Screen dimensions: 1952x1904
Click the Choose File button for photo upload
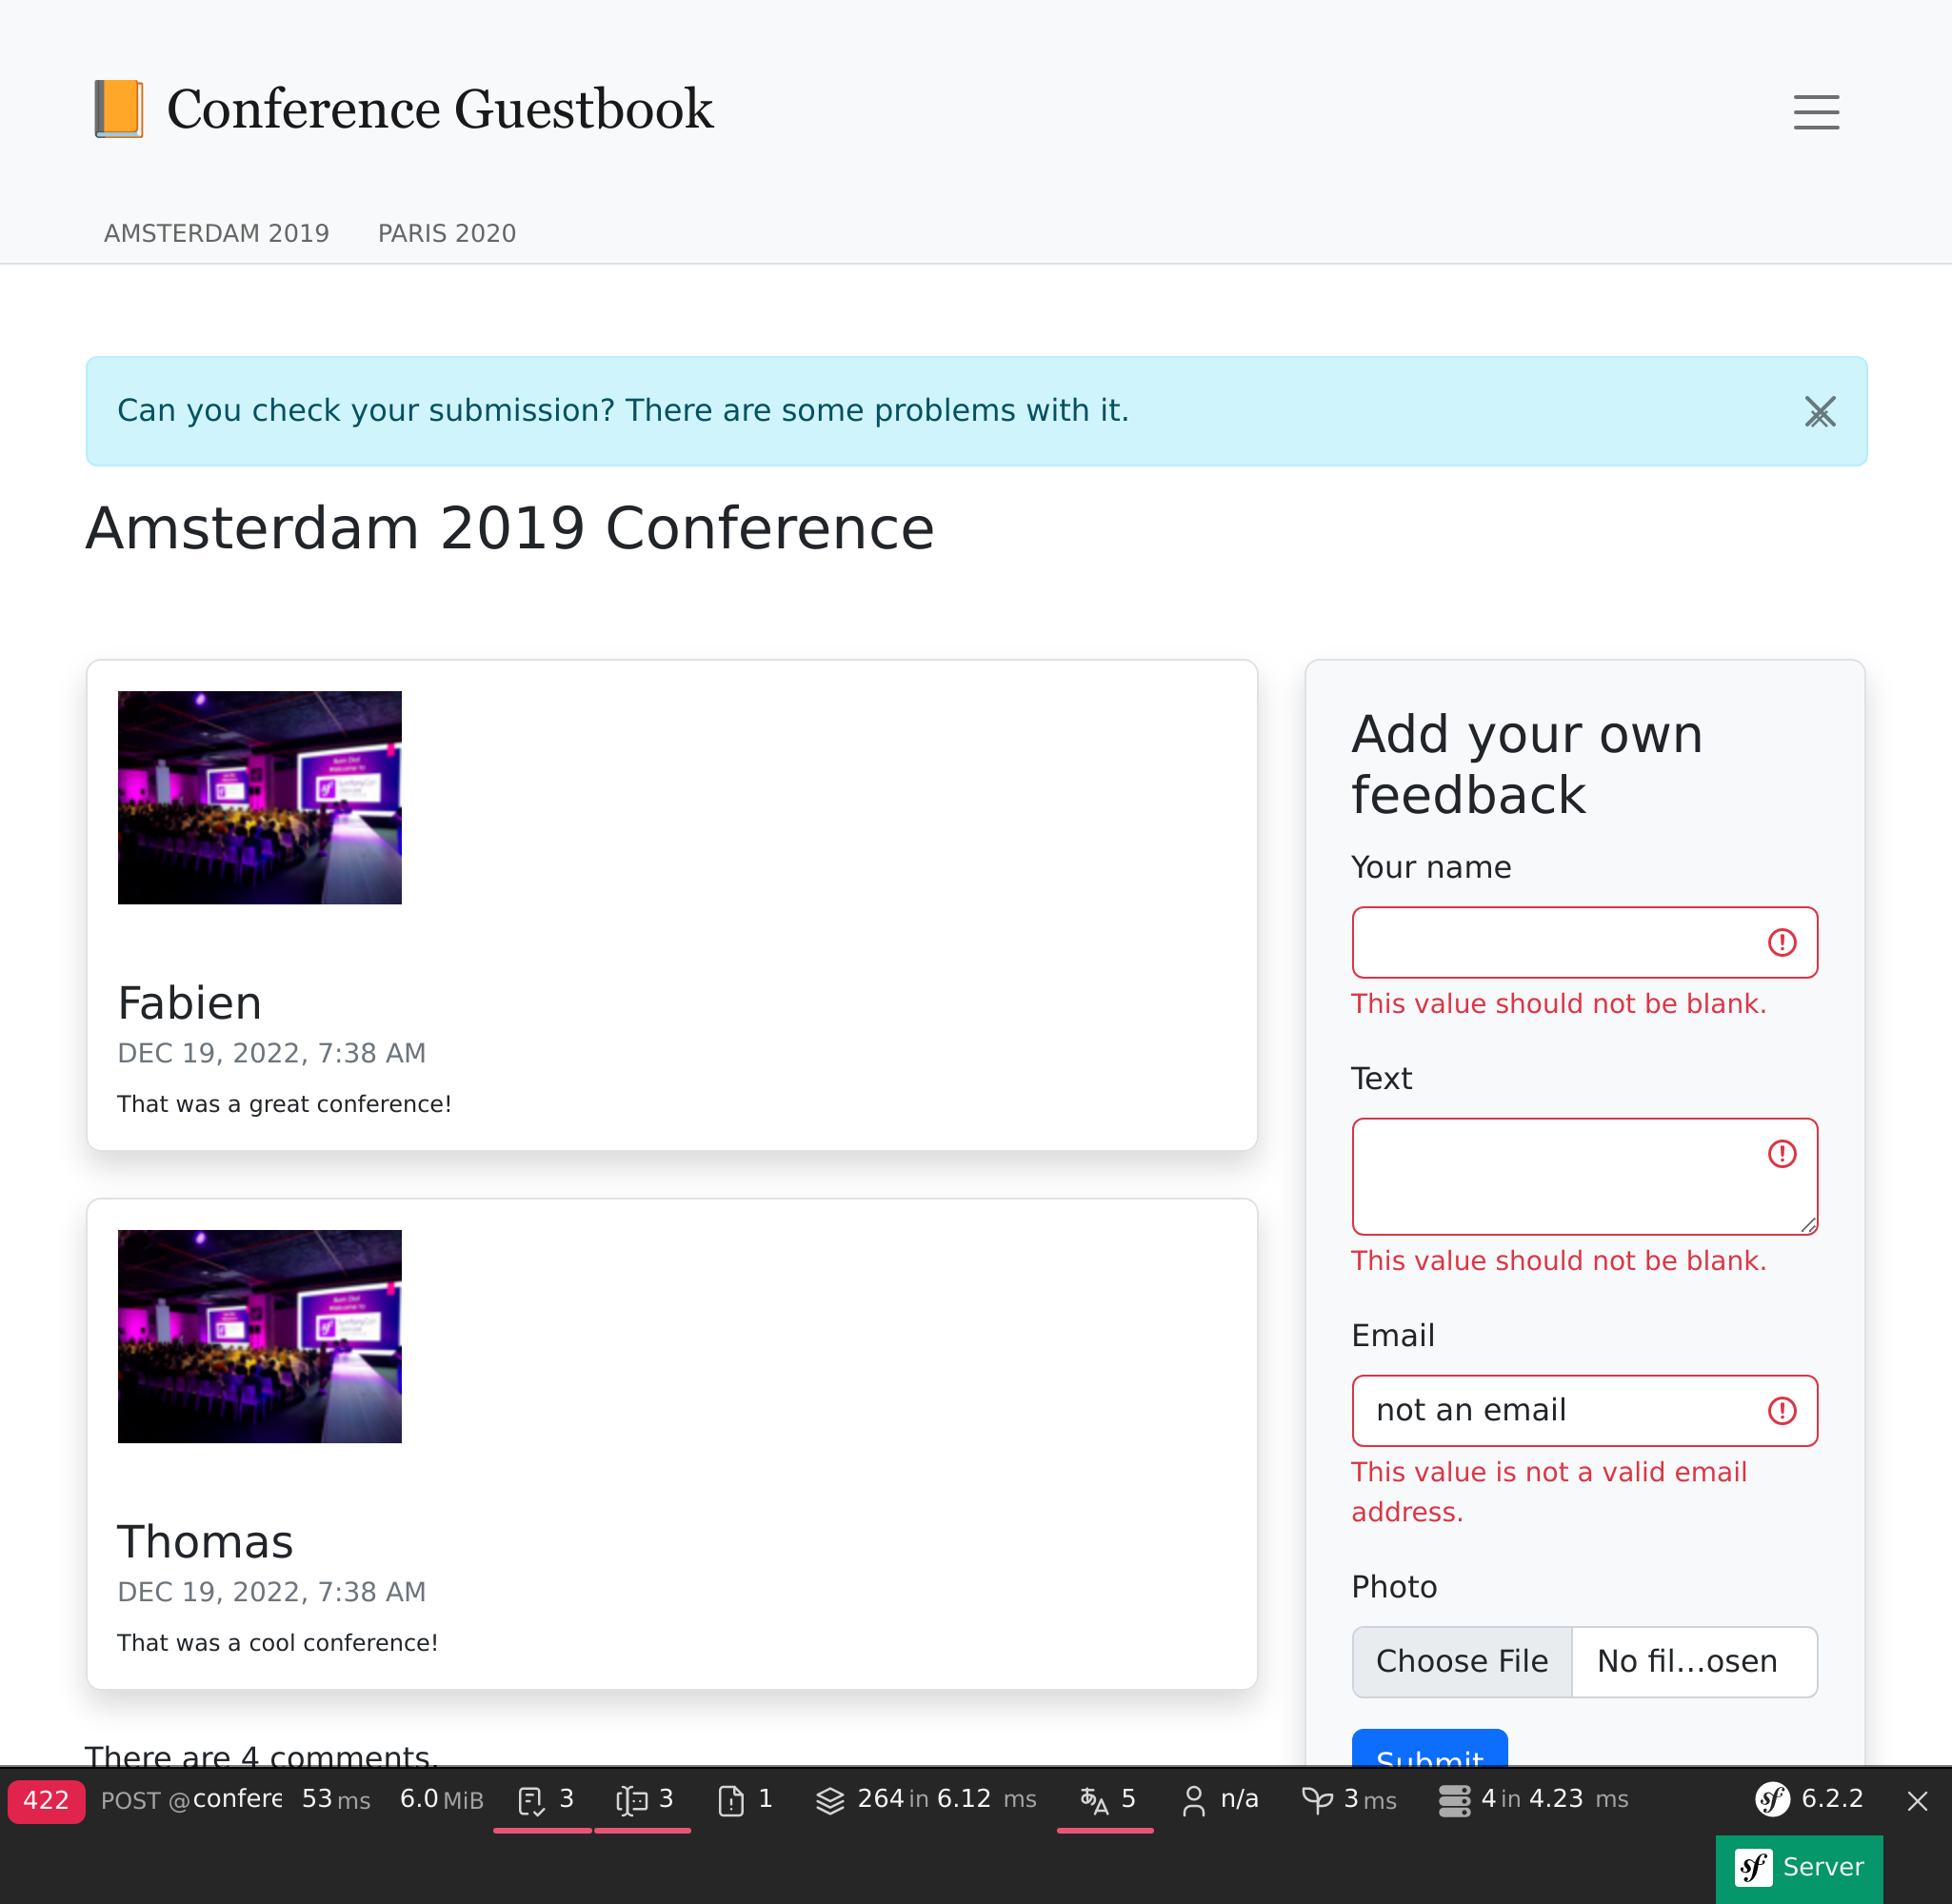pos(1464,1660)
